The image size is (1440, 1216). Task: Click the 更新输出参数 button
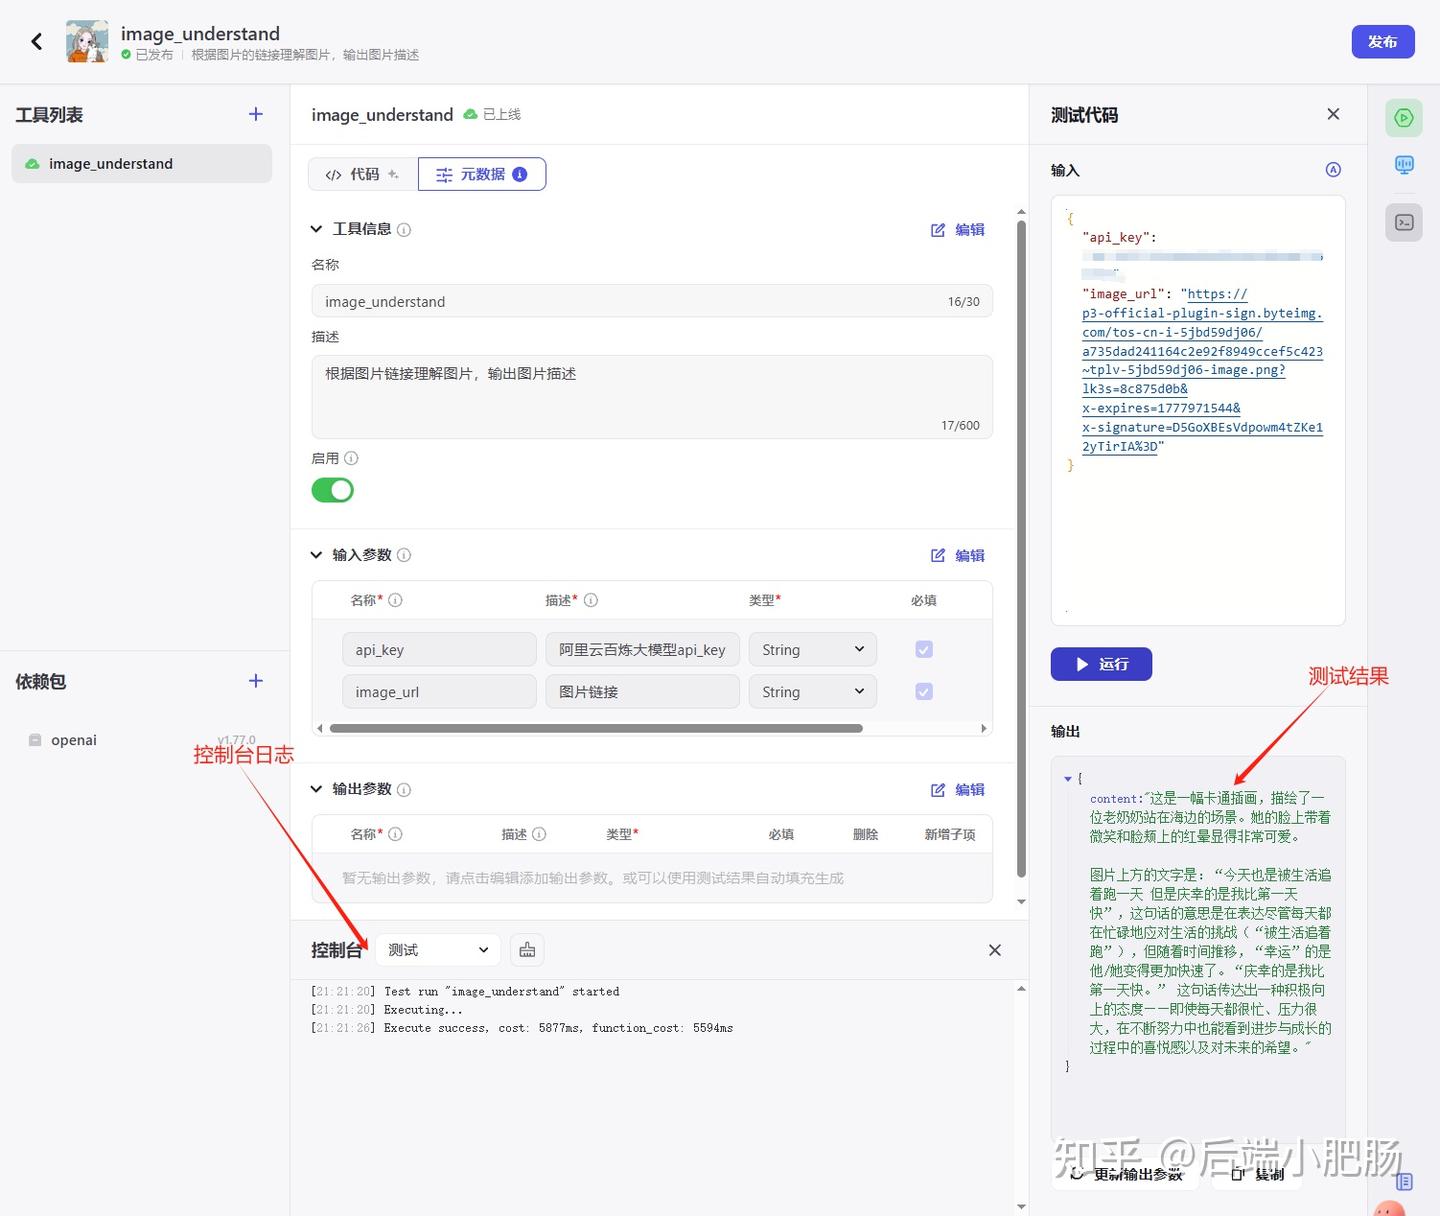pos(1126,1174)
